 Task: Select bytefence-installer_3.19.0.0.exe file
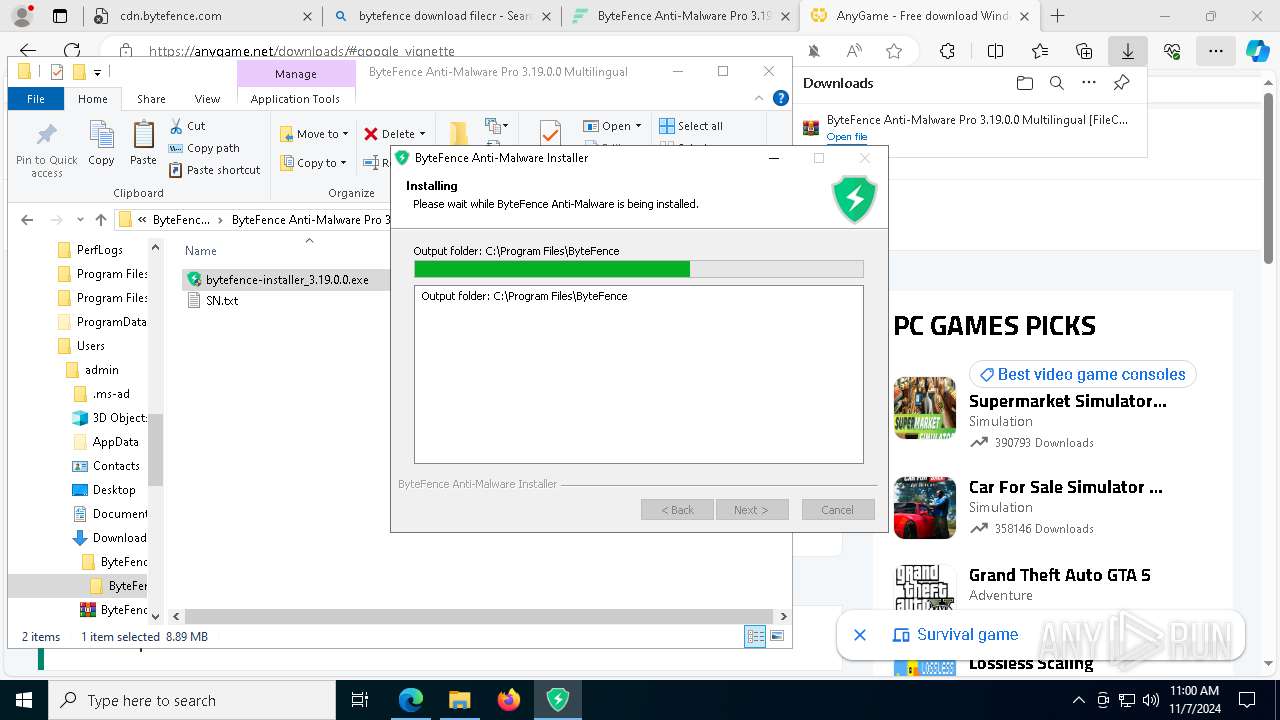pyautogui.click(x=285, y=280)
